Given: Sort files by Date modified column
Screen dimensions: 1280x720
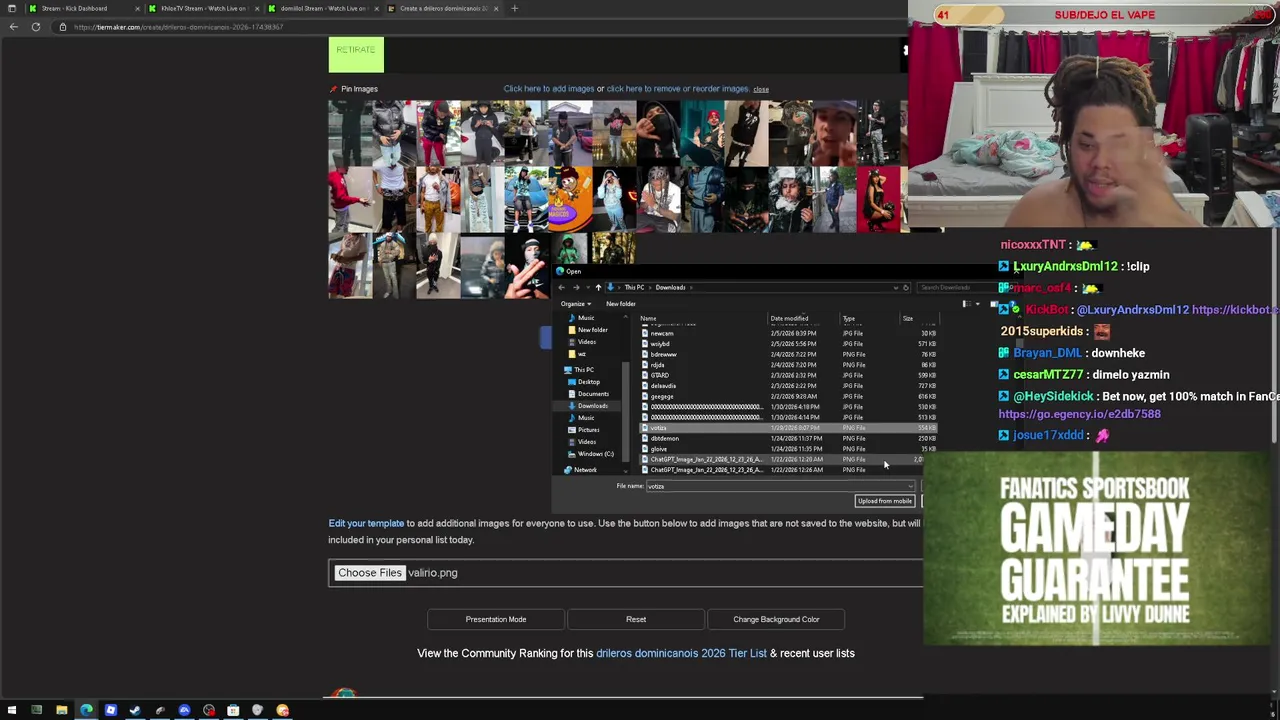Looking at the screenshot, I should pos(789,318).
